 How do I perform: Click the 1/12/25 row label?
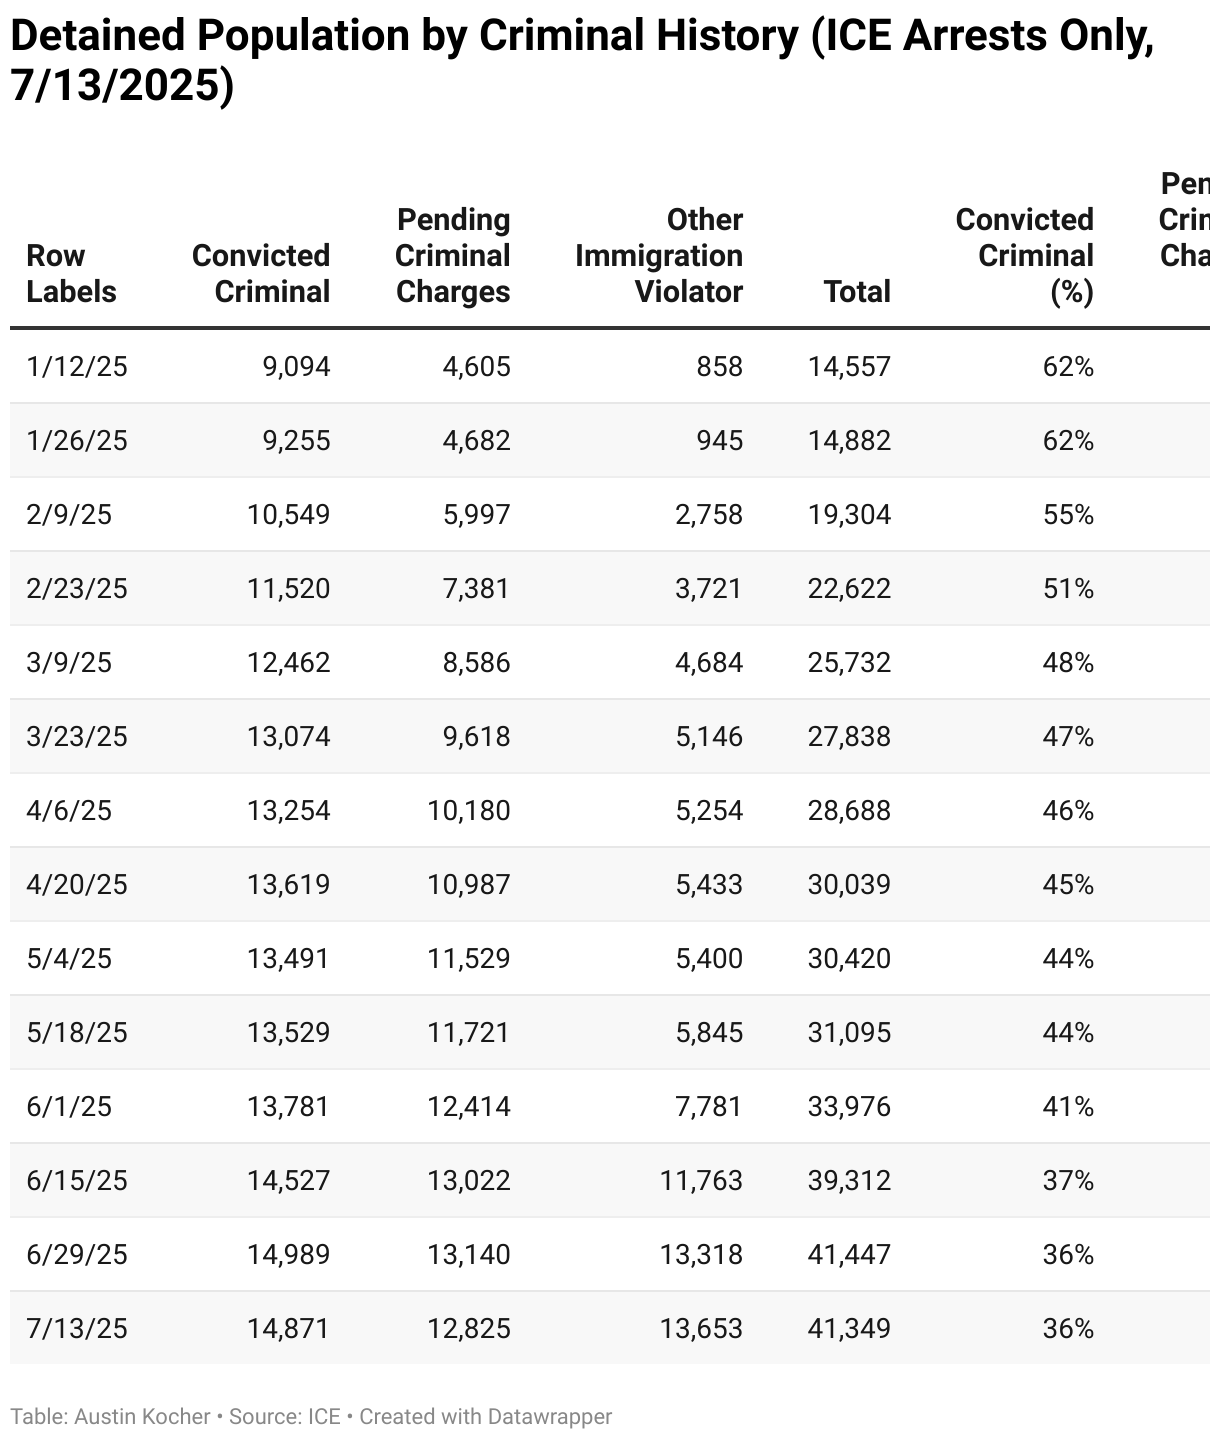point(77,367)
